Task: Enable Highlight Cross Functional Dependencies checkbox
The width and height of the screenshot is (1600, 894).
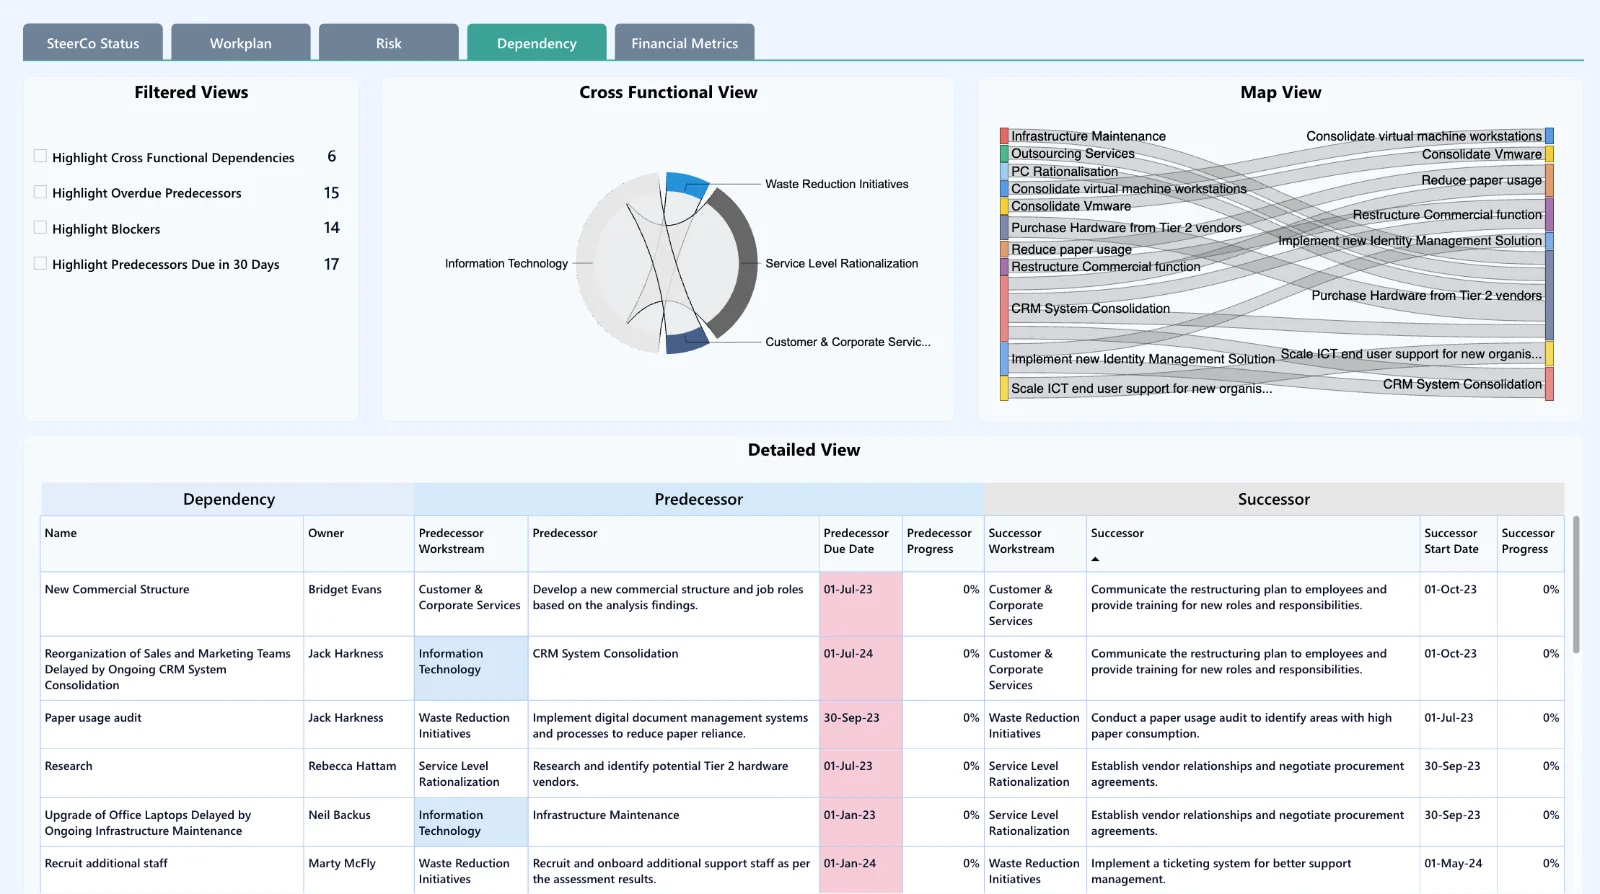Action: click(40, 156)
